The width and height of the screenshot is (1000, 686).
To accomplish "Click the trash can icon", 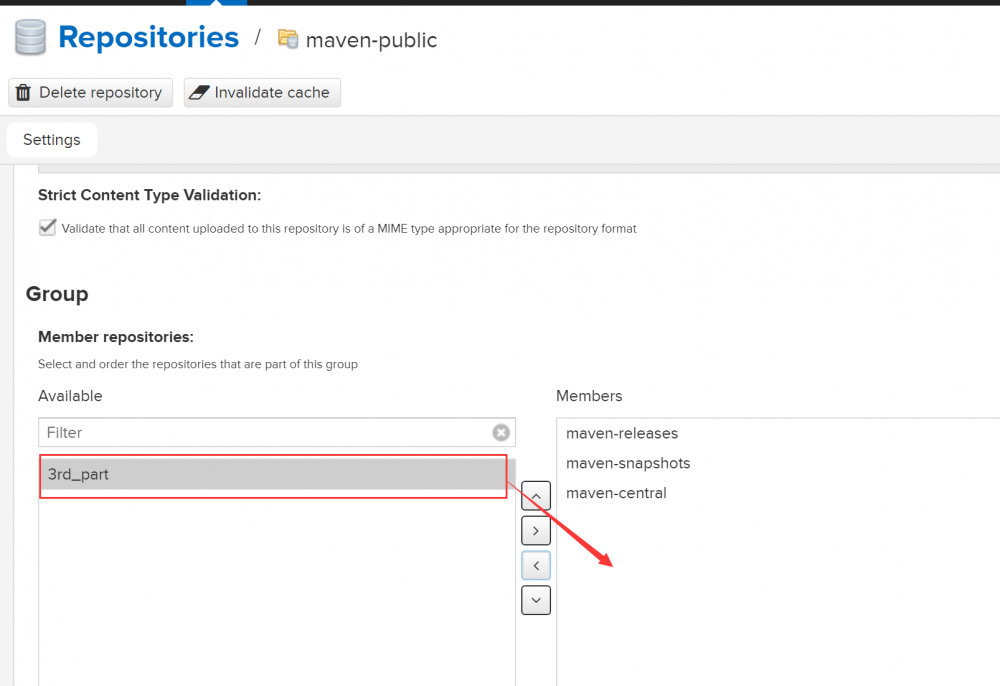I will coord(24,92).
